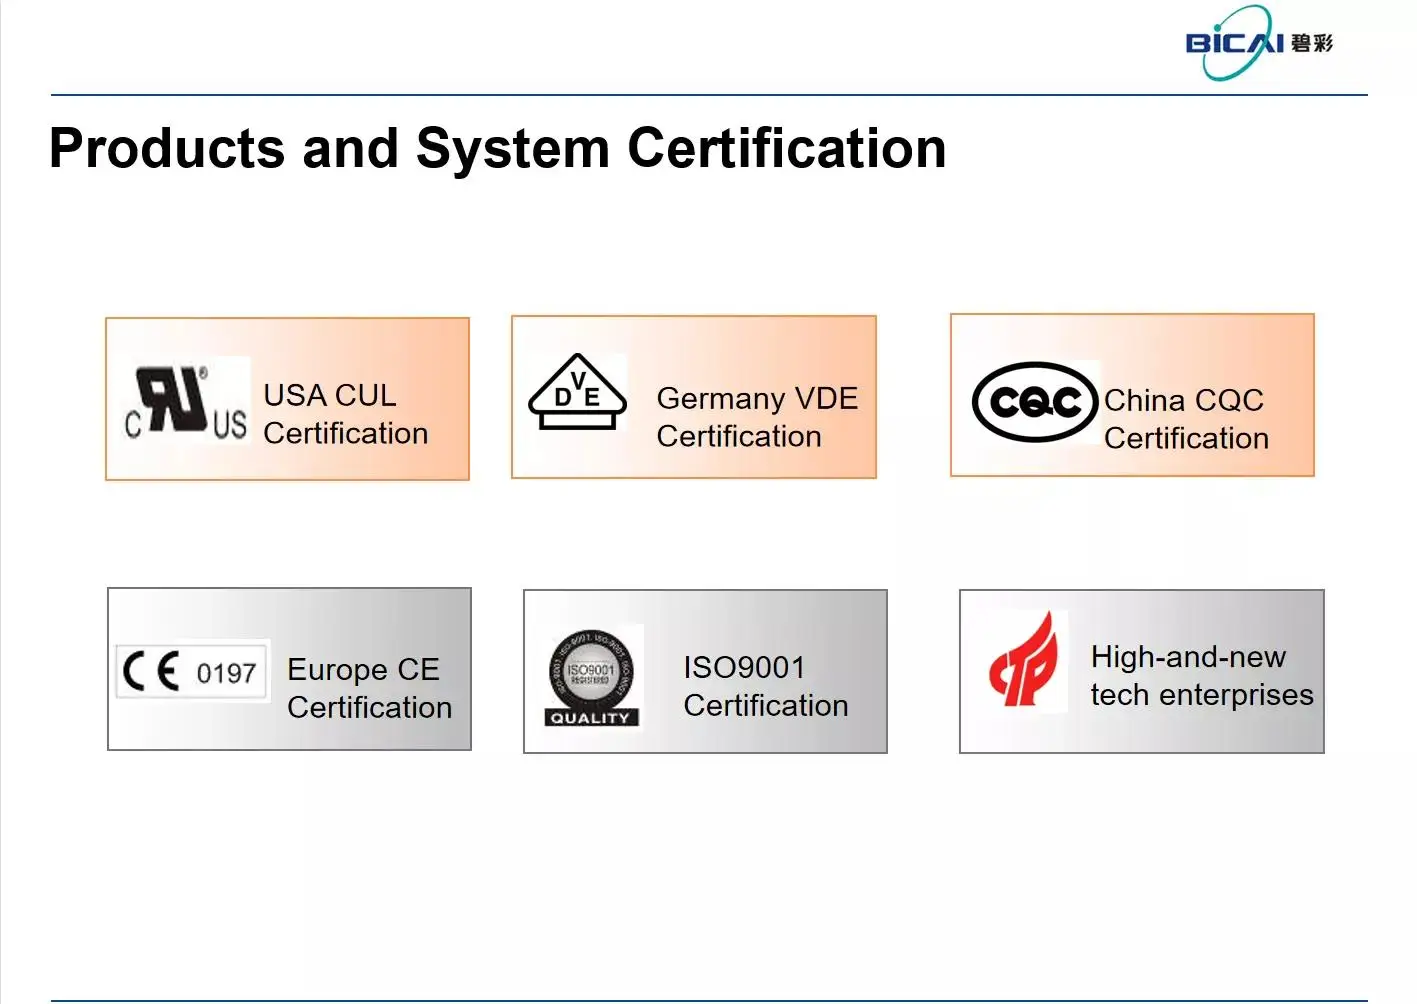This screenshot has width=1417, height=1004.
Task: Select the 'Germany VDE Certification' label
Action: click(x=757, y=417)
